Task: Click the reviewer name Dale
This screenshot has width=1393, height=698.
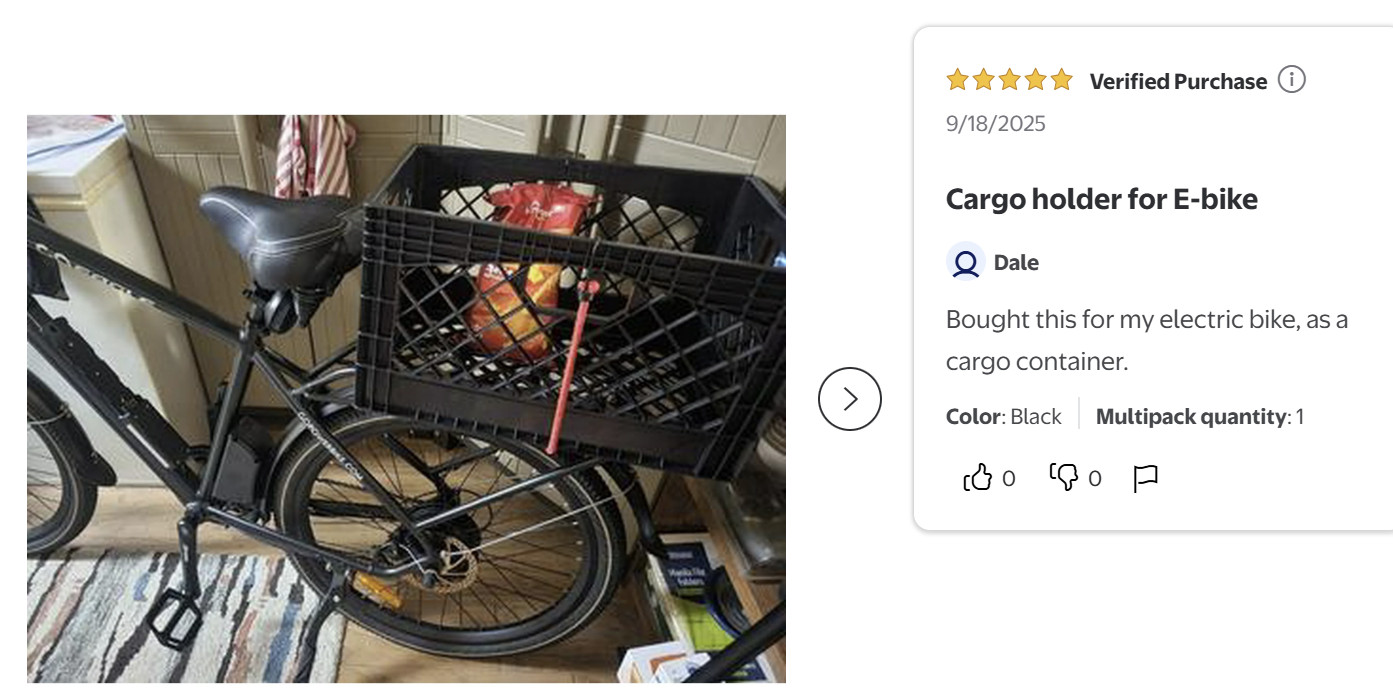Action: pyautogui.click(x=1016, y=263)
